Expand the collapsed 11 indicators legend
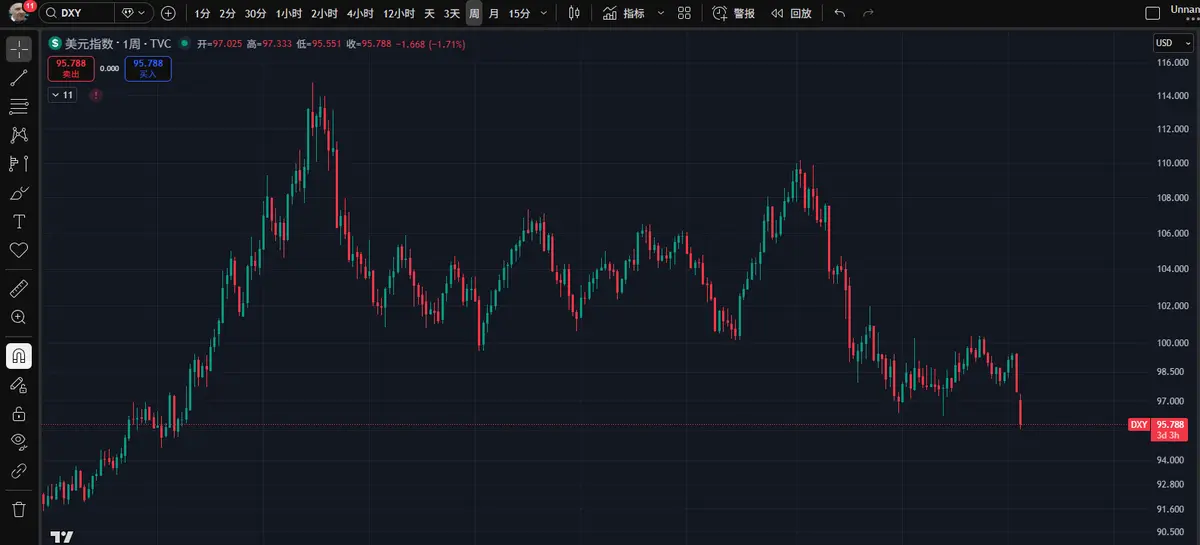Screen dimensions: 1200x545 pyautogui.click(x=62, y=95)
